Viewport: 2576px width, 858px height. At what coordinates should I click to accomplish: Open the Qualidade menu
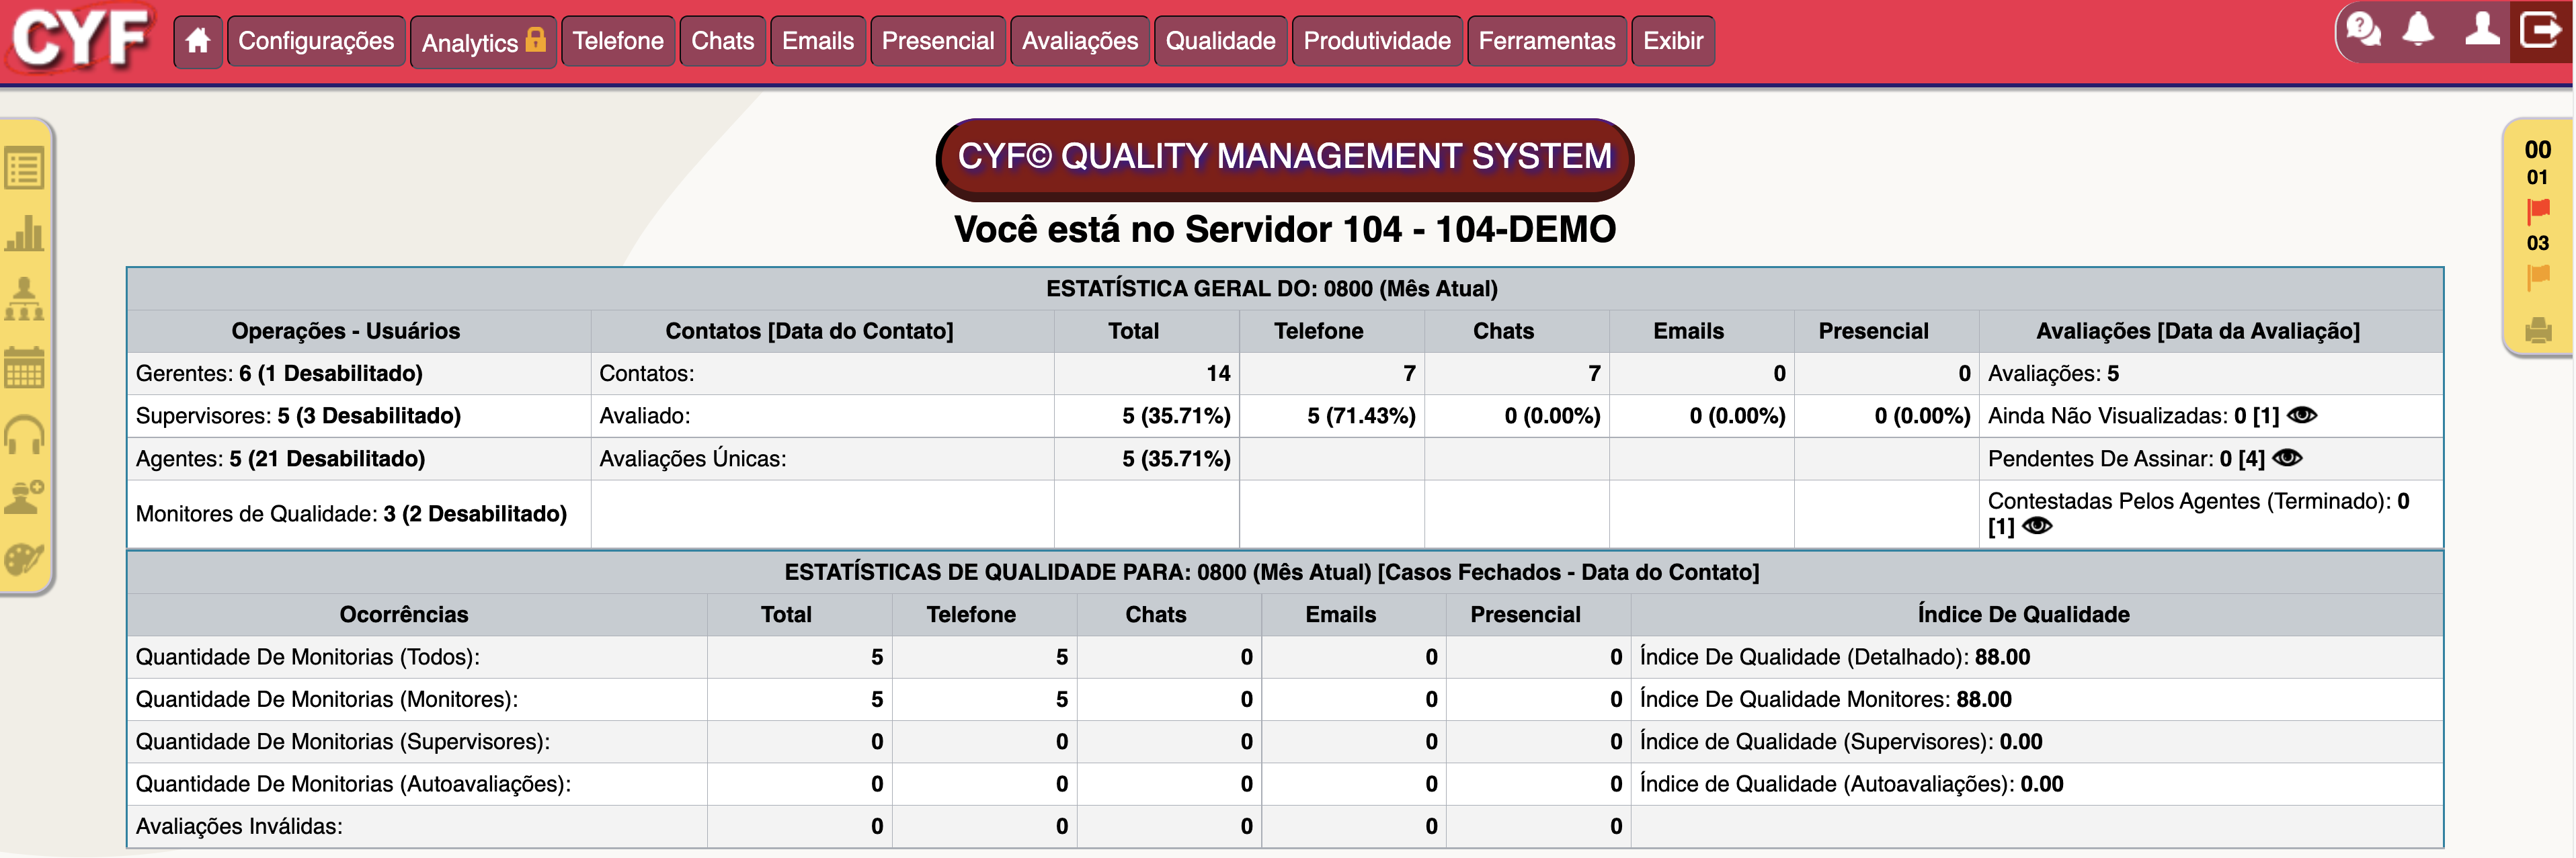(x=1221, y=41)
